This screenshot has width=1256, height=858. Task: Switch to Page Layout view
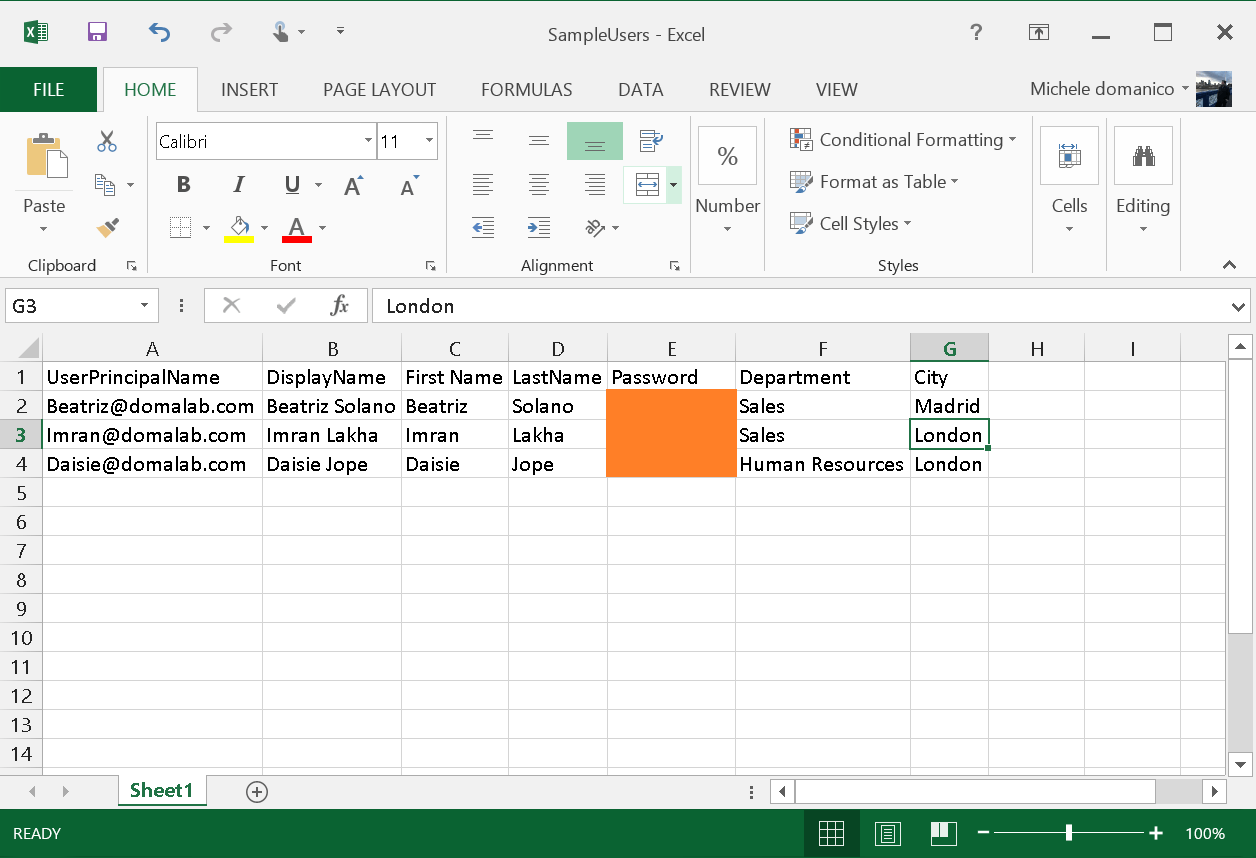tap(887, 833)
